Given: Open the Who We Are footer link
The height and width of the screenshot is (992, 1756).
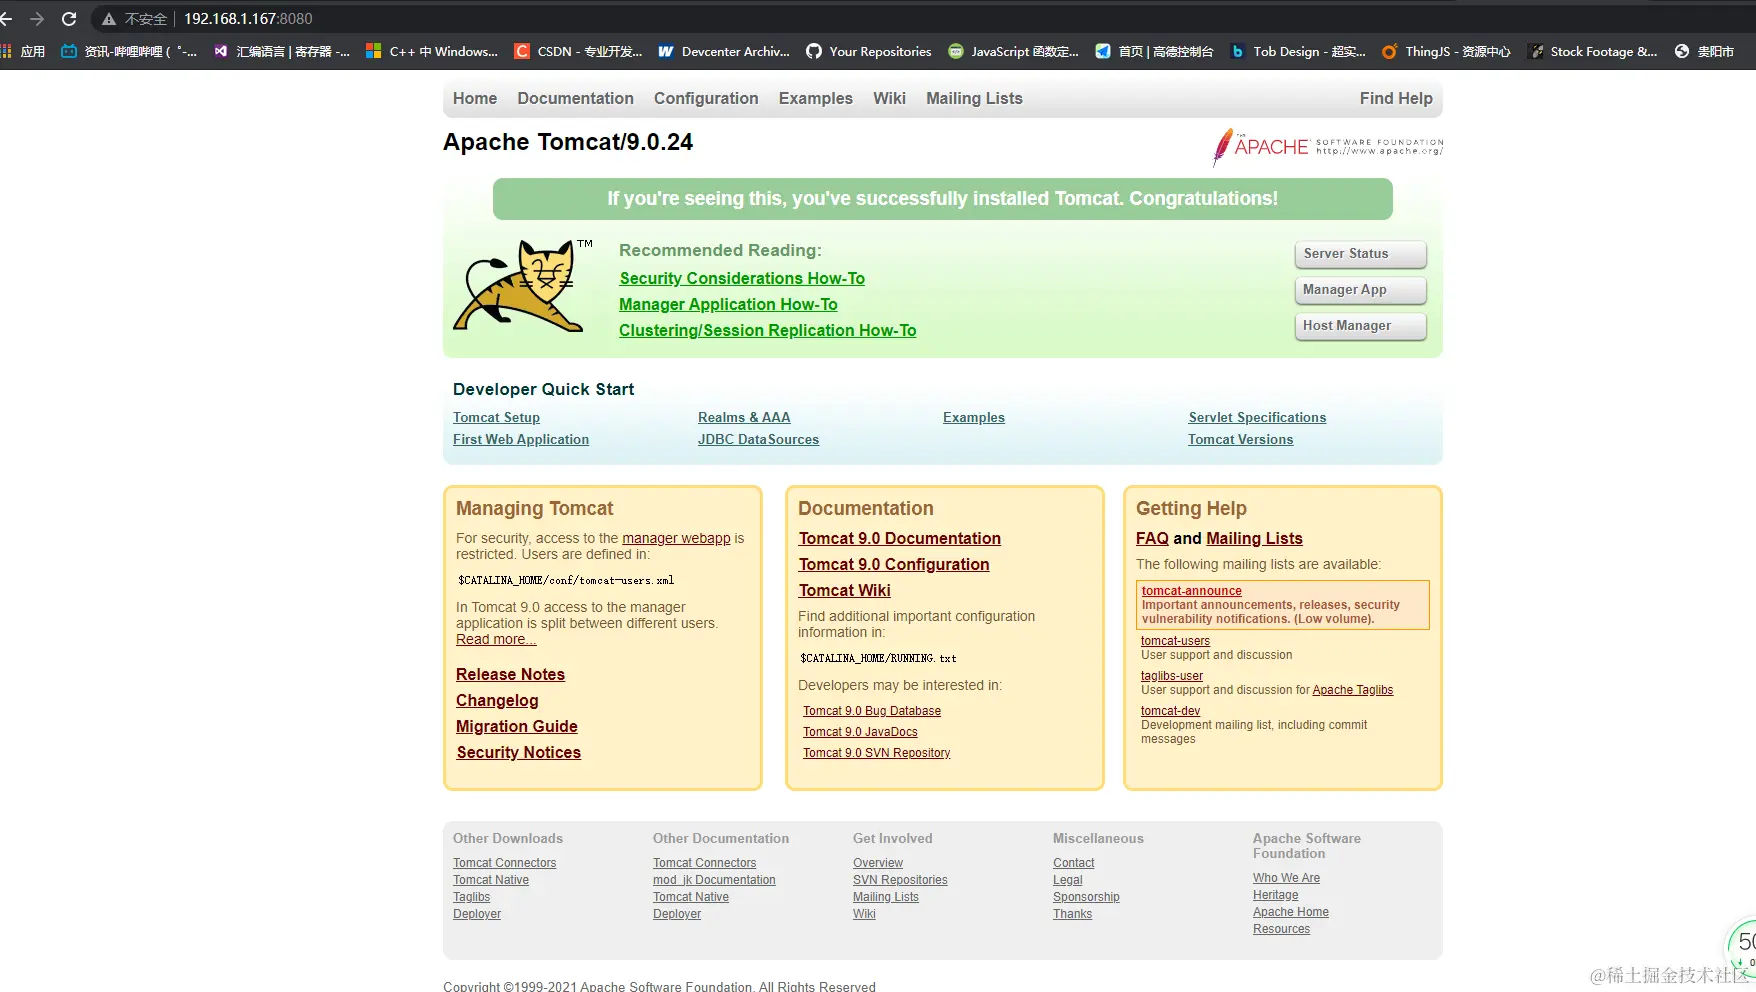Looking at the screenshot, I should click(x=1286, y=878).
